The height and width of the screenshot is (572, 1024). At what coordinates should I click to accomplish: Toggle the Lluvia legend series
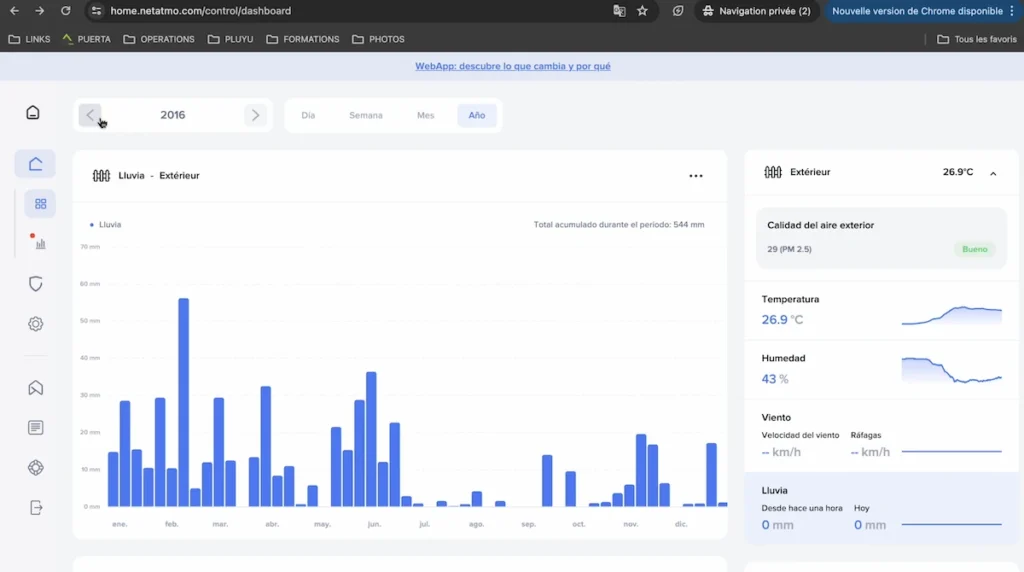tap(105, 225)
